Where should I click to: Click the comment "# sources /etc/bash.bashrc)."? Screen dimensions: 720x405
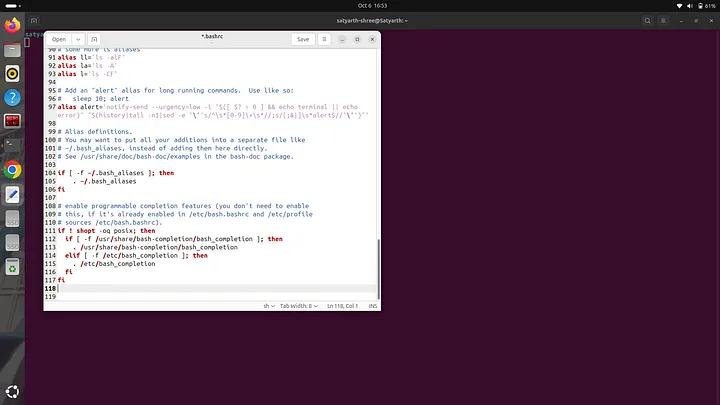(x=110, y=223)
